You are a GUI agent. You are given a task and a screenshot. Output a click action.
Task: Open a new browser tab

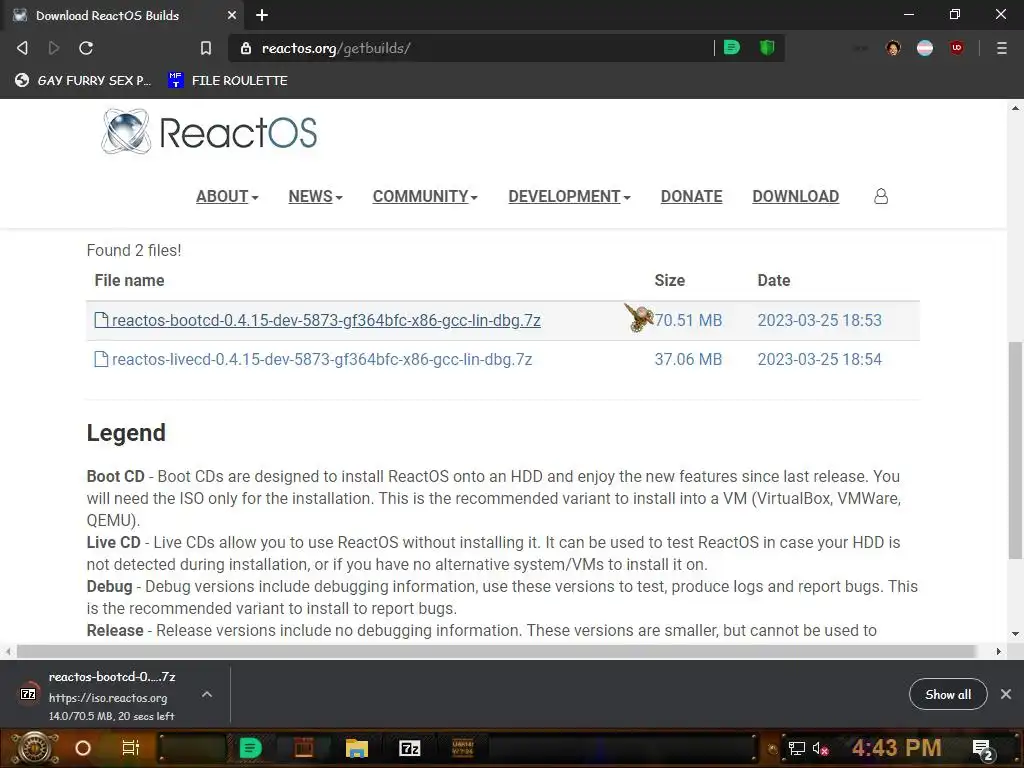pyautogui.click(x=262, y=15)
